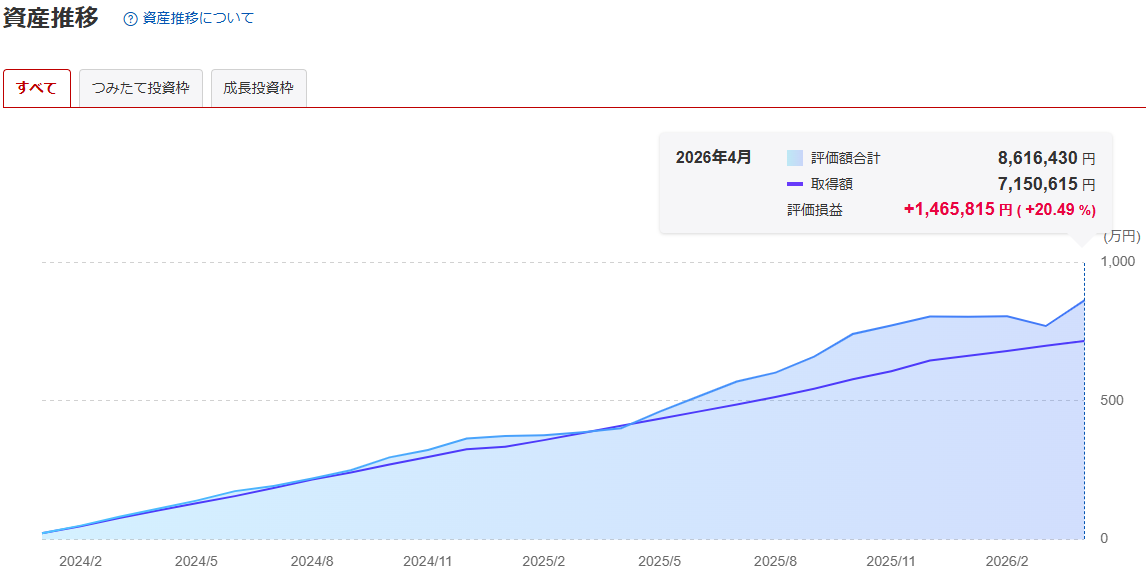The height and width of the screenshot is (577, 1146).
Task: Click the light blue 評価額合計 legend swatch
Action: (795, 158)
